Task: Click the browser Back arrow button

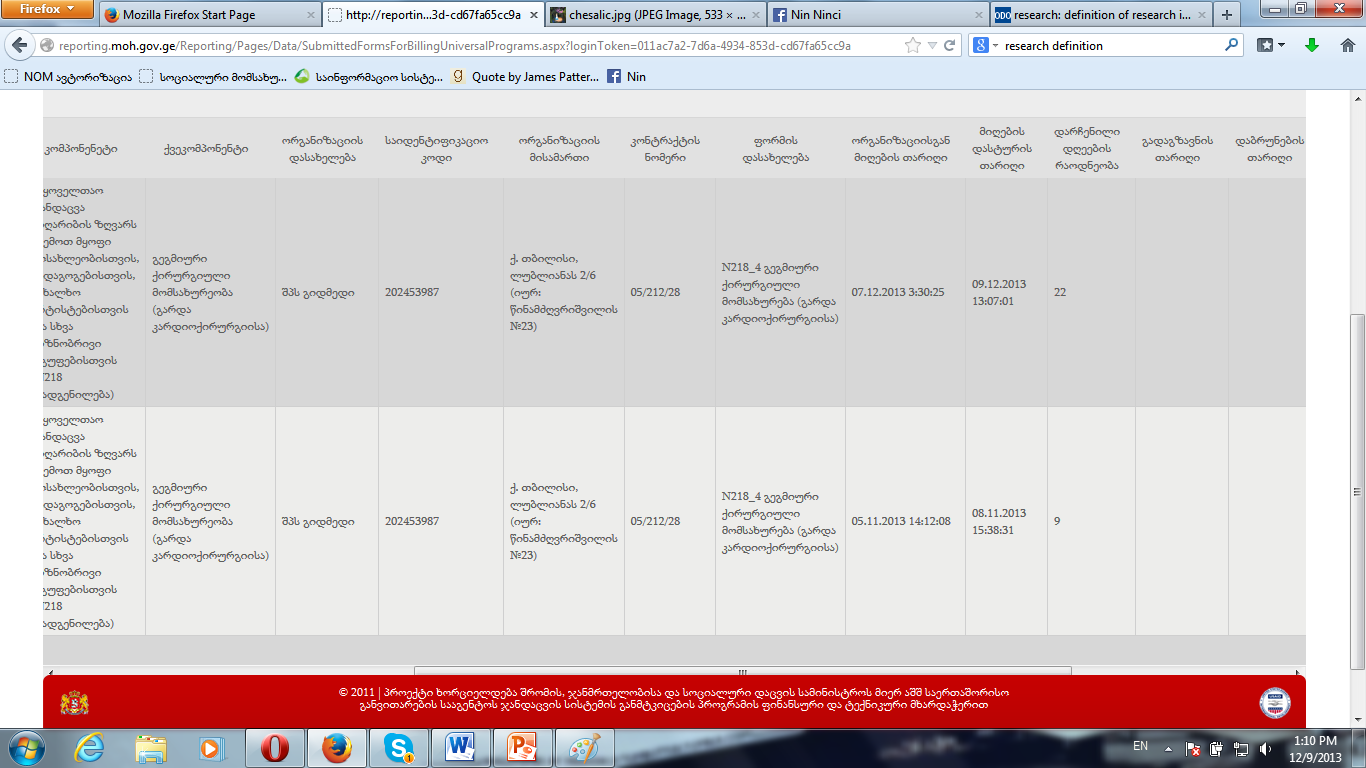Action: [19, 46]
